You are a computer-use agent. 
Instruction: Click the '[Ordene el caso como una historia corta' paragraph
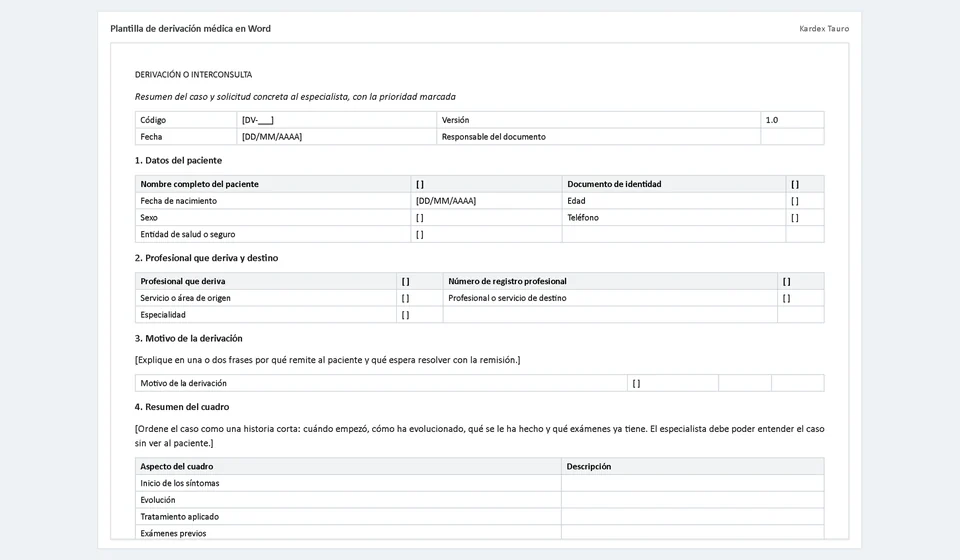pyautogui.click(x=479, y=436)
